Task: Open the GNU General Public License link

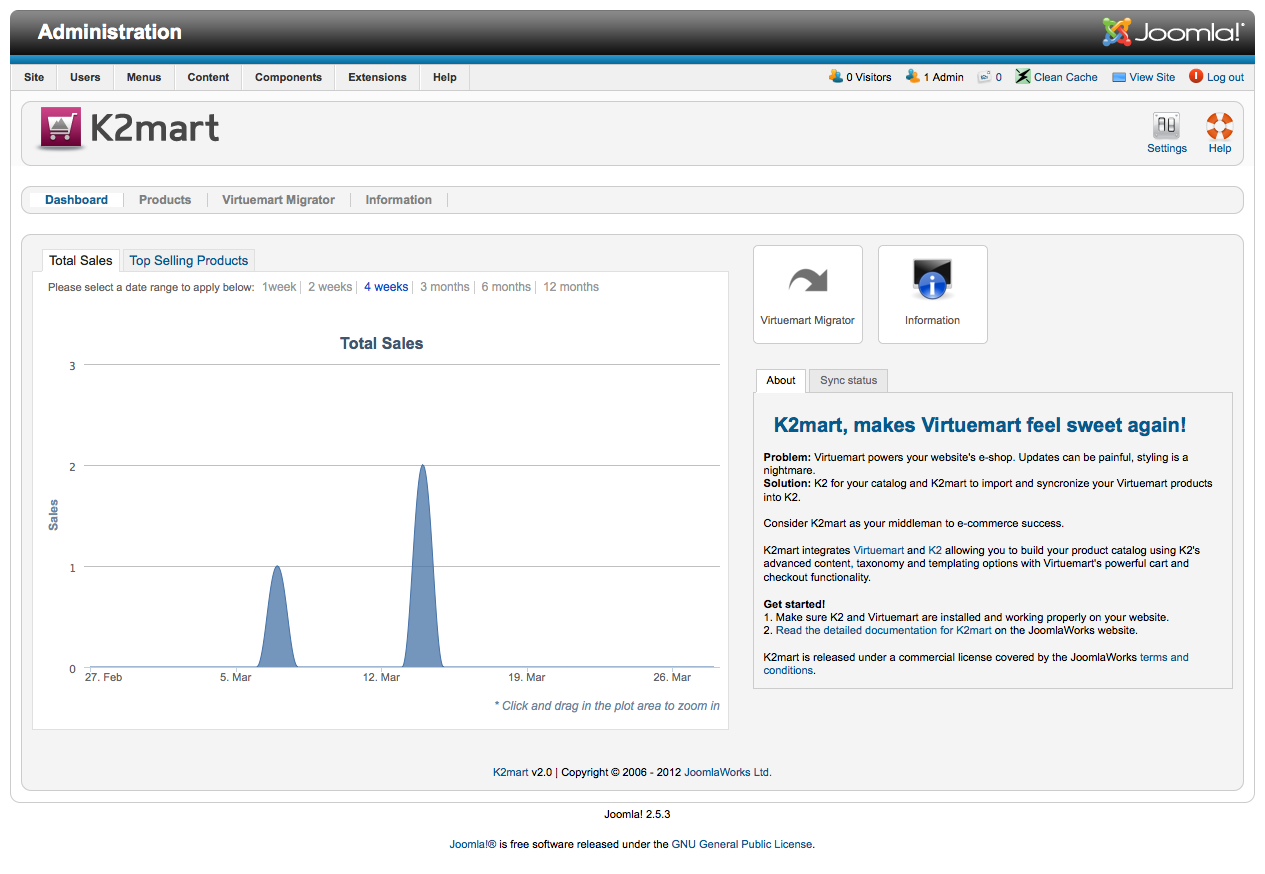Action: 742,844
